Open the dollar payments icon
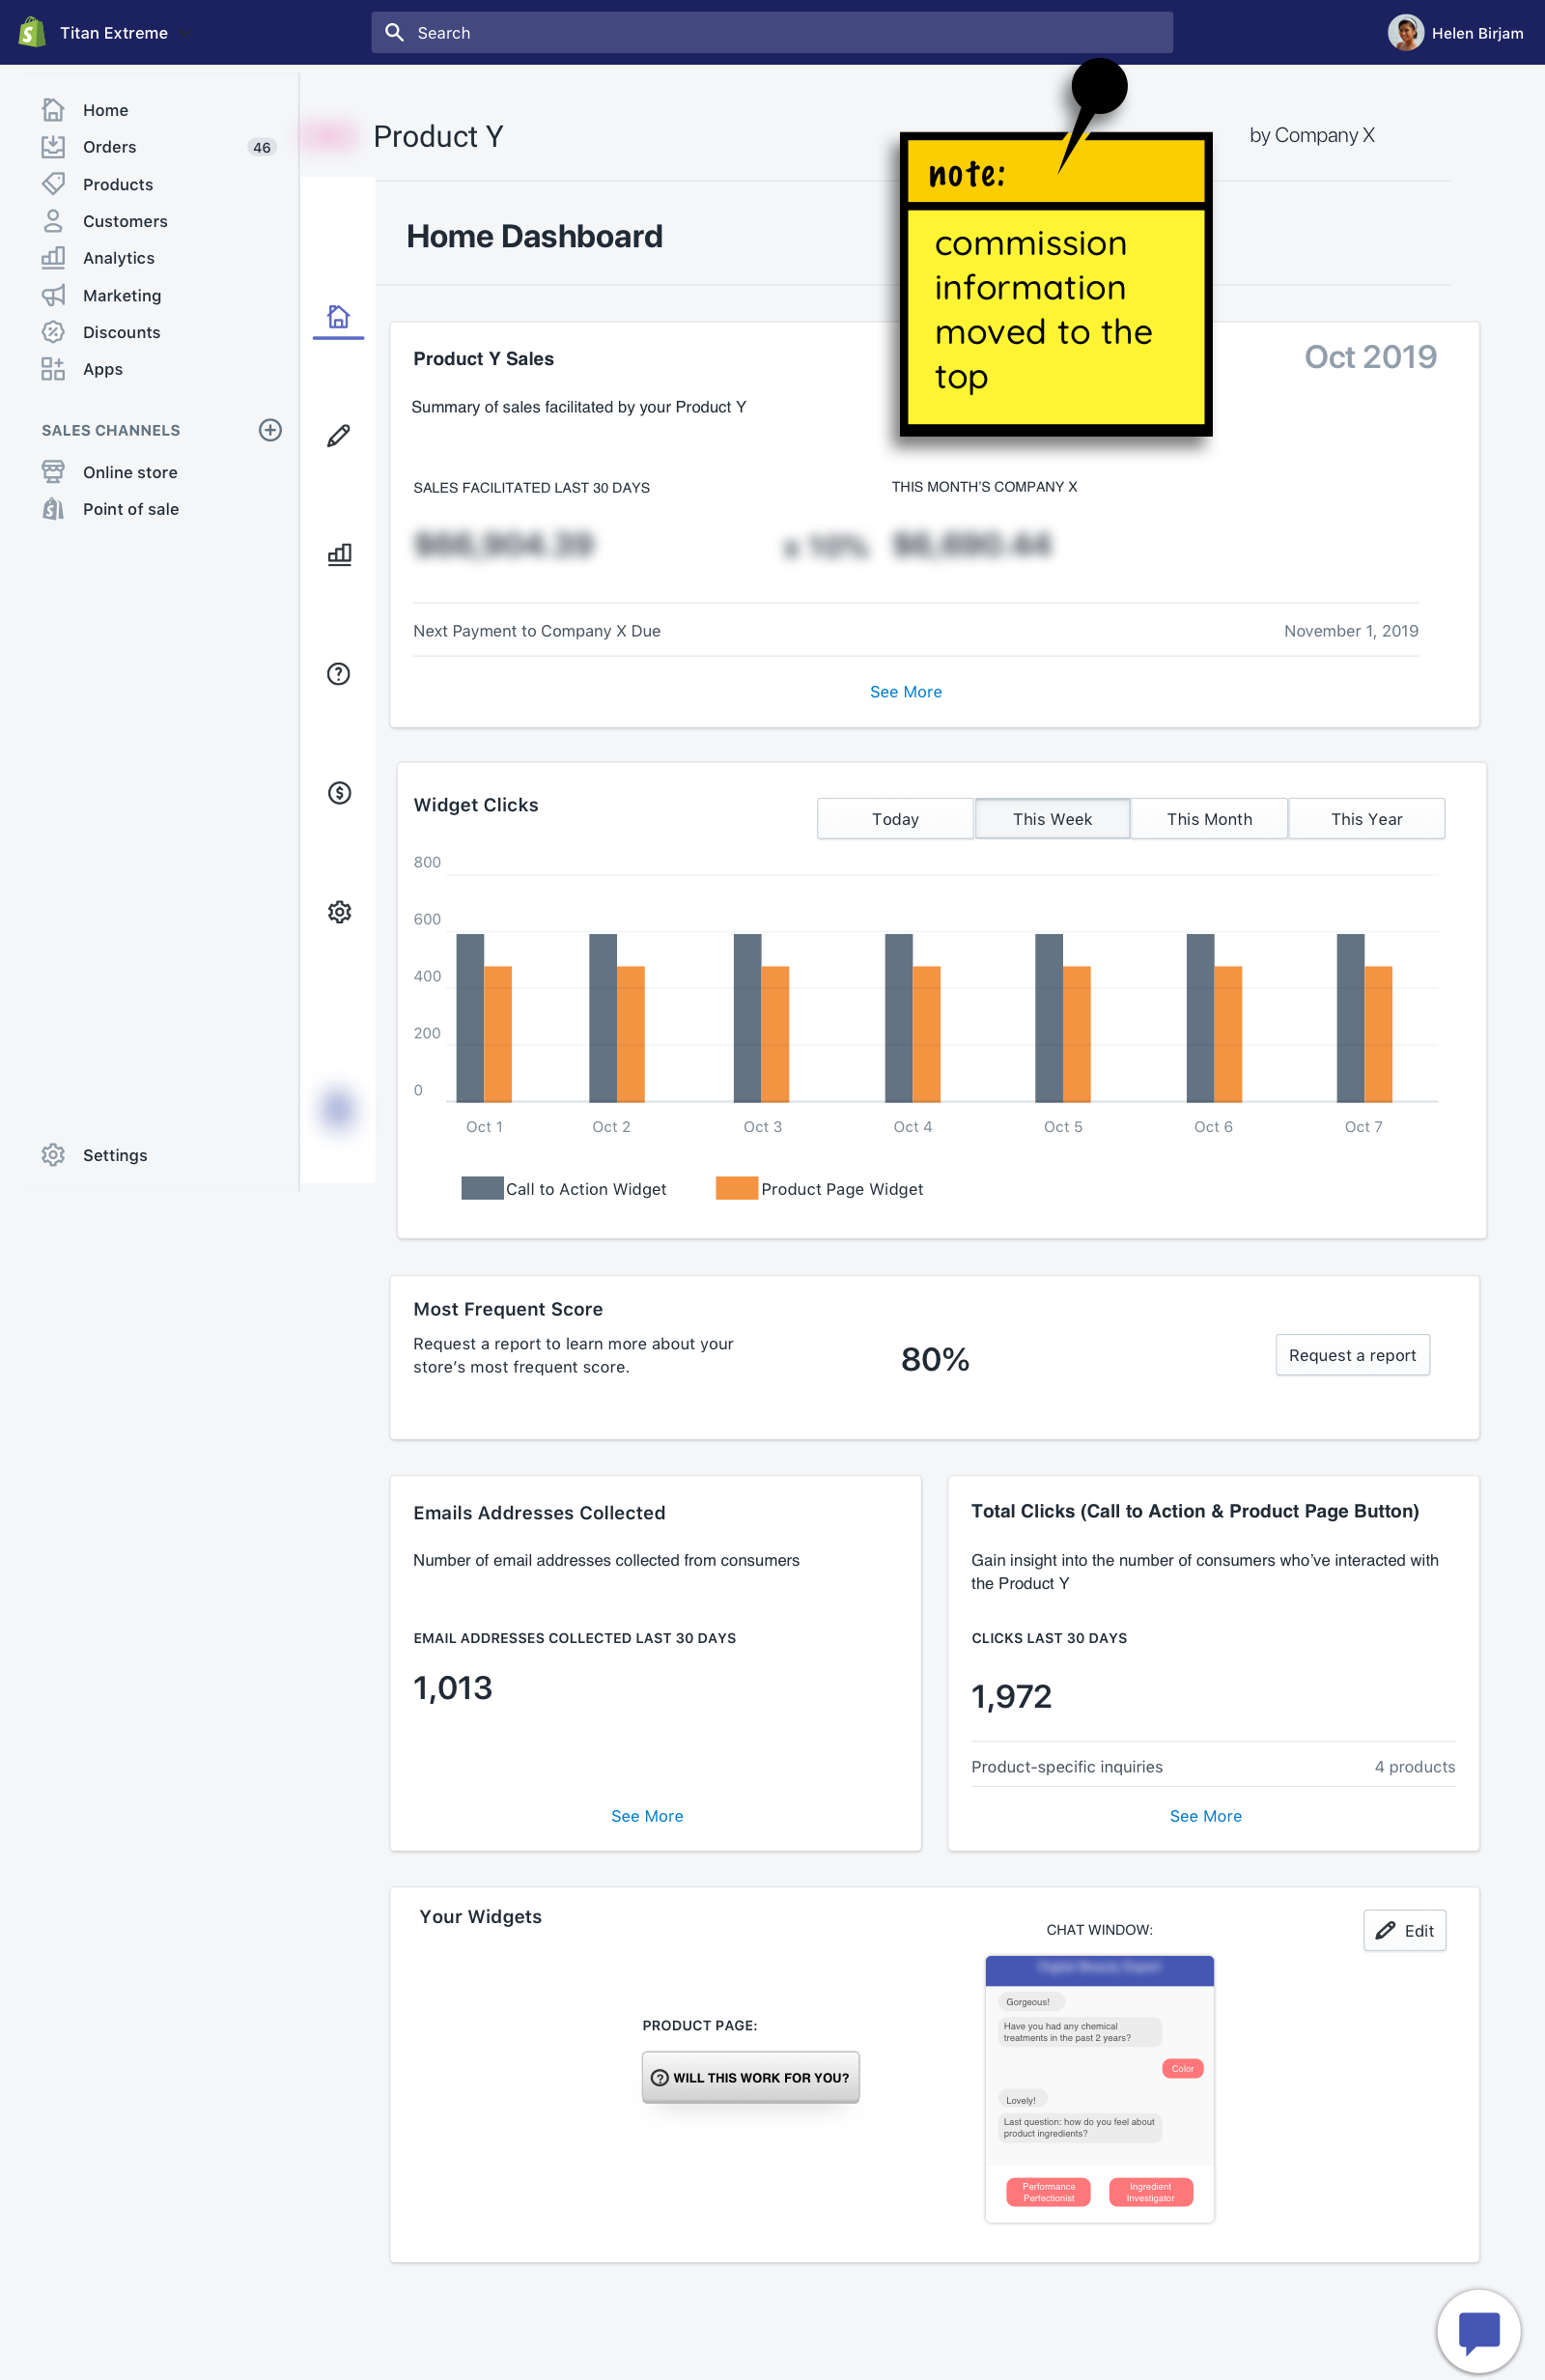1545x2380 pixels. pos(339,793)
